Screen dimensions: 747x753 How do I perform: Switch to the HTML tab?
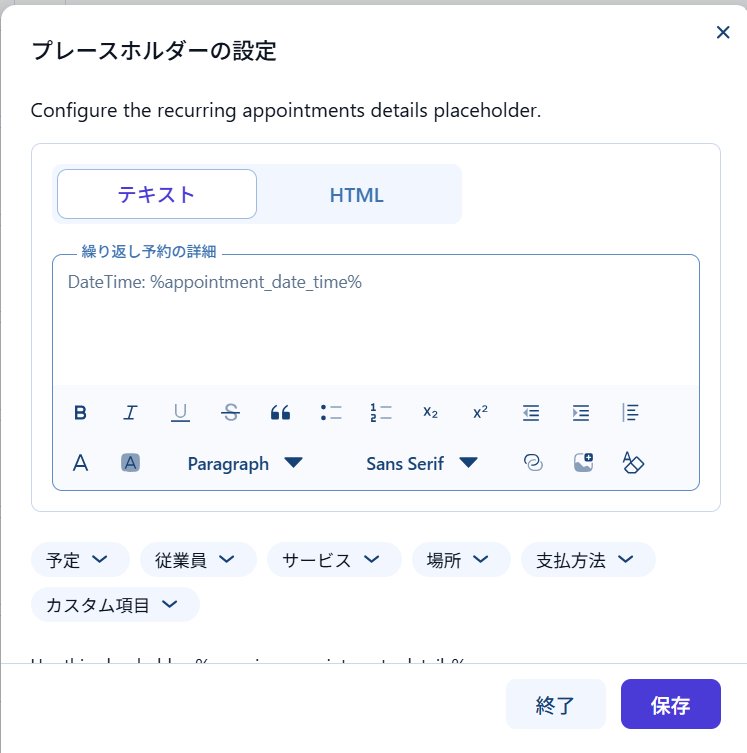tap(357, 195)
